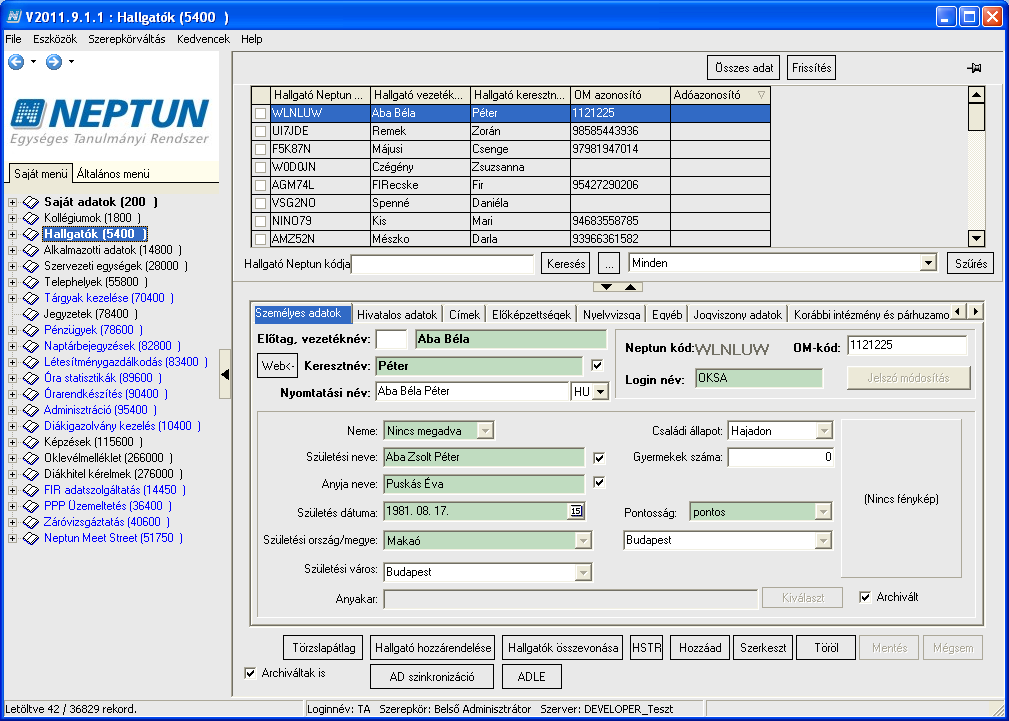Click the Hallgatók összevonása button

tap(563, 648)
